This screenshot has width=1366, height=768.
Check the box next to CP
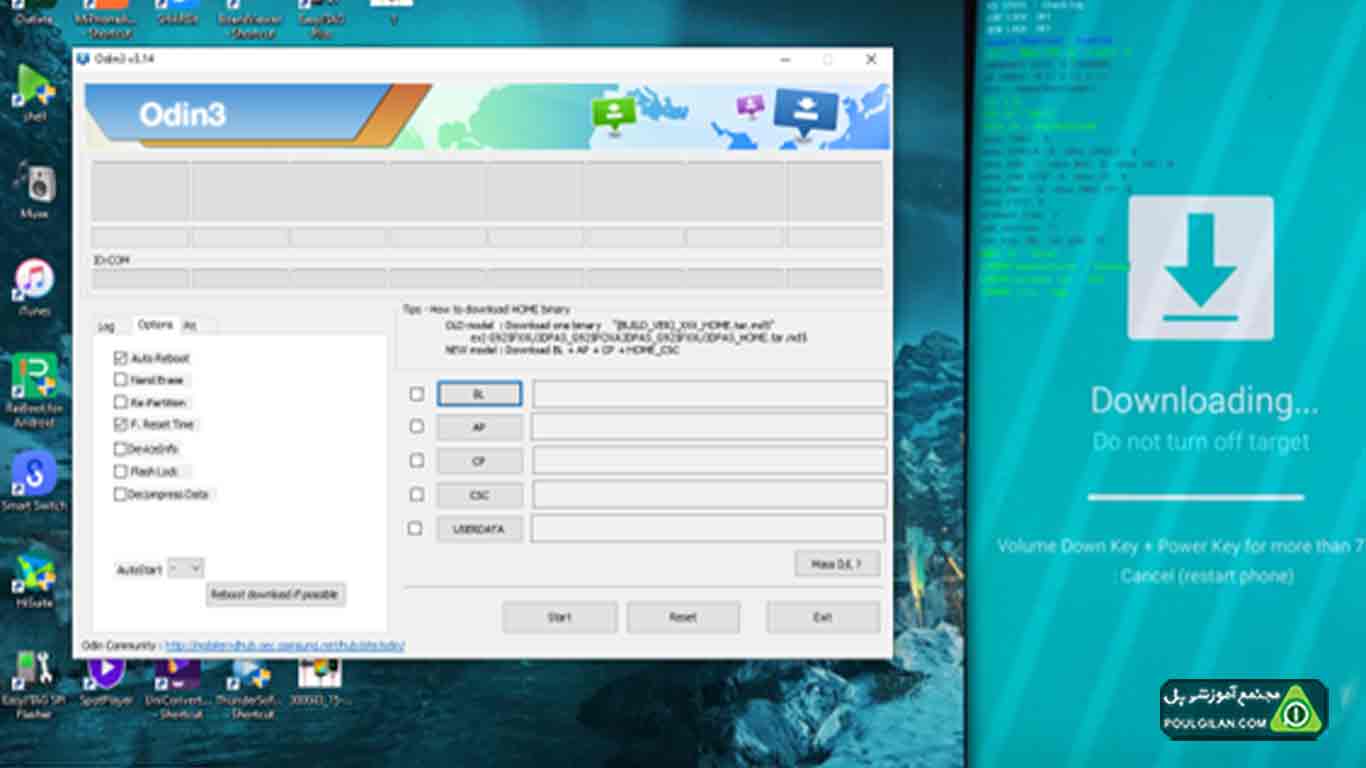point(417,461)
